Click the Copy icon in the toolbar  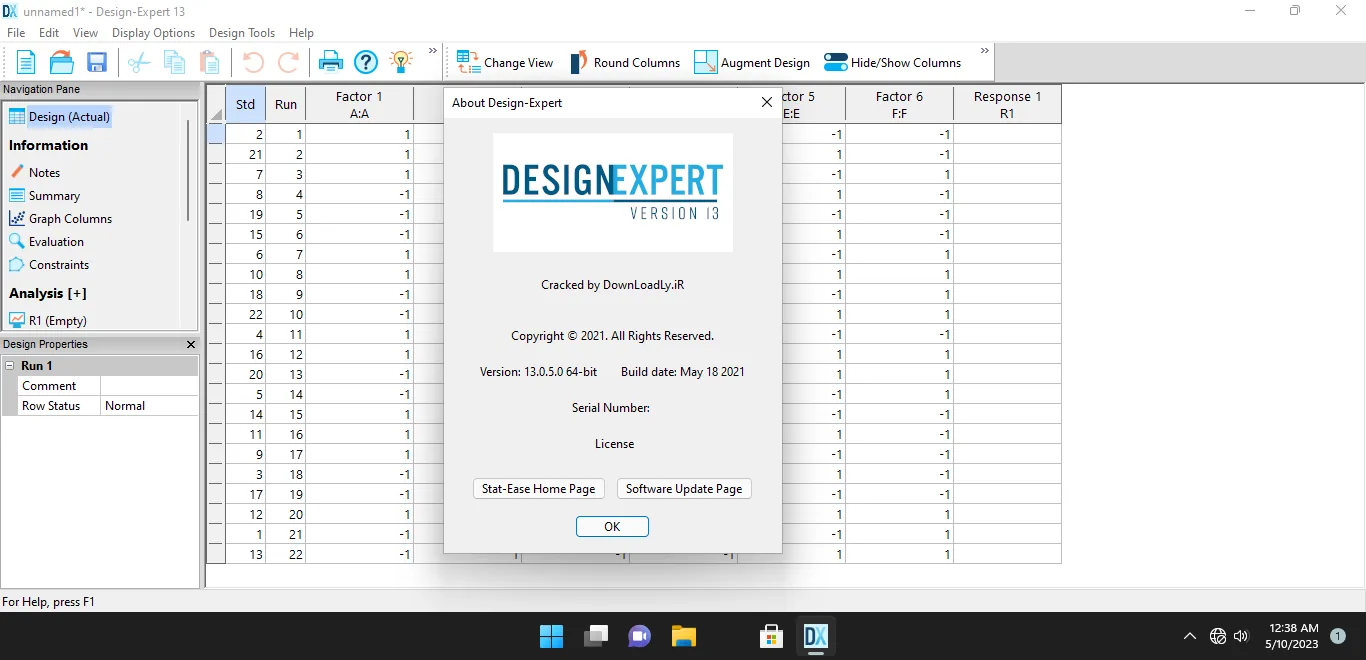point(175,62)
